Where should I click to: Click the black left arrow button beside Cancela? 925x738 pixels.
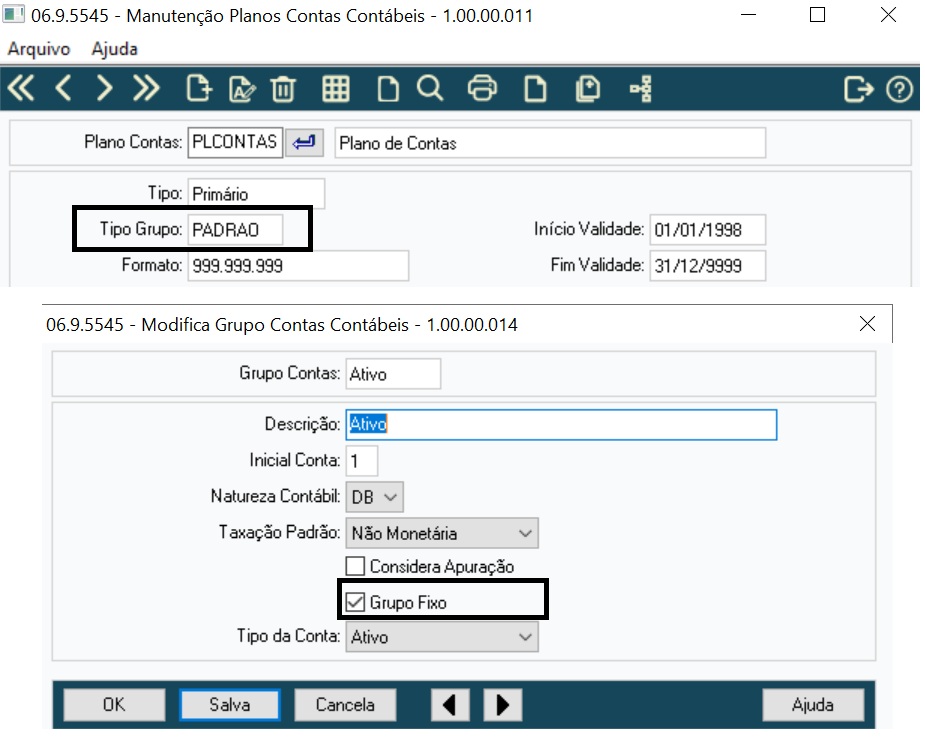pos(450,704)
